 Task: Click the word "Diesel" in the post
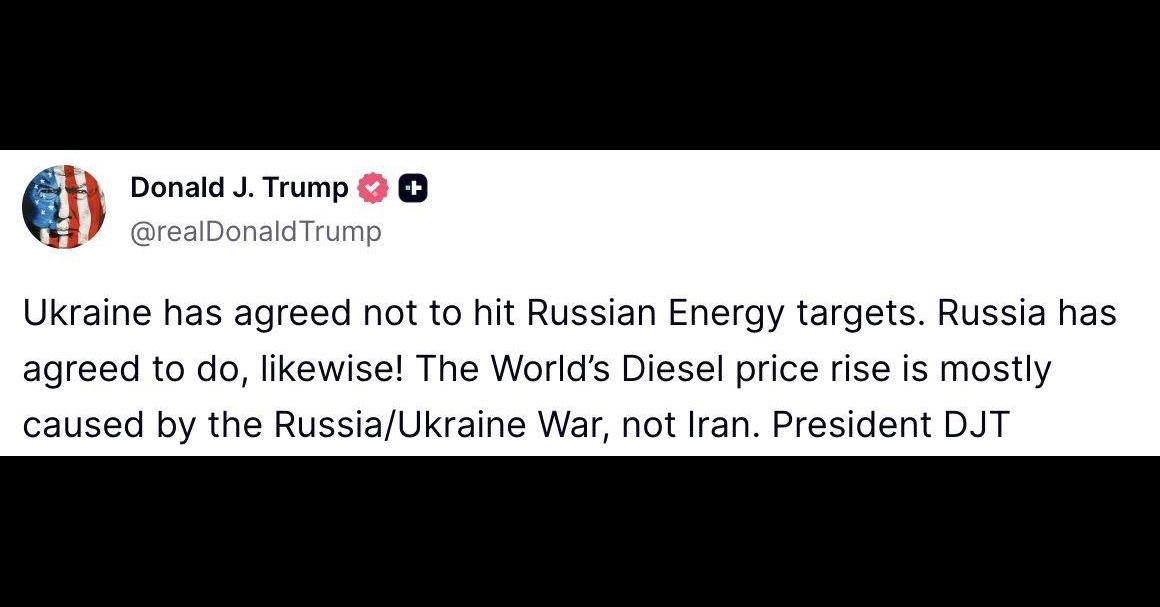tap(672, 369)
